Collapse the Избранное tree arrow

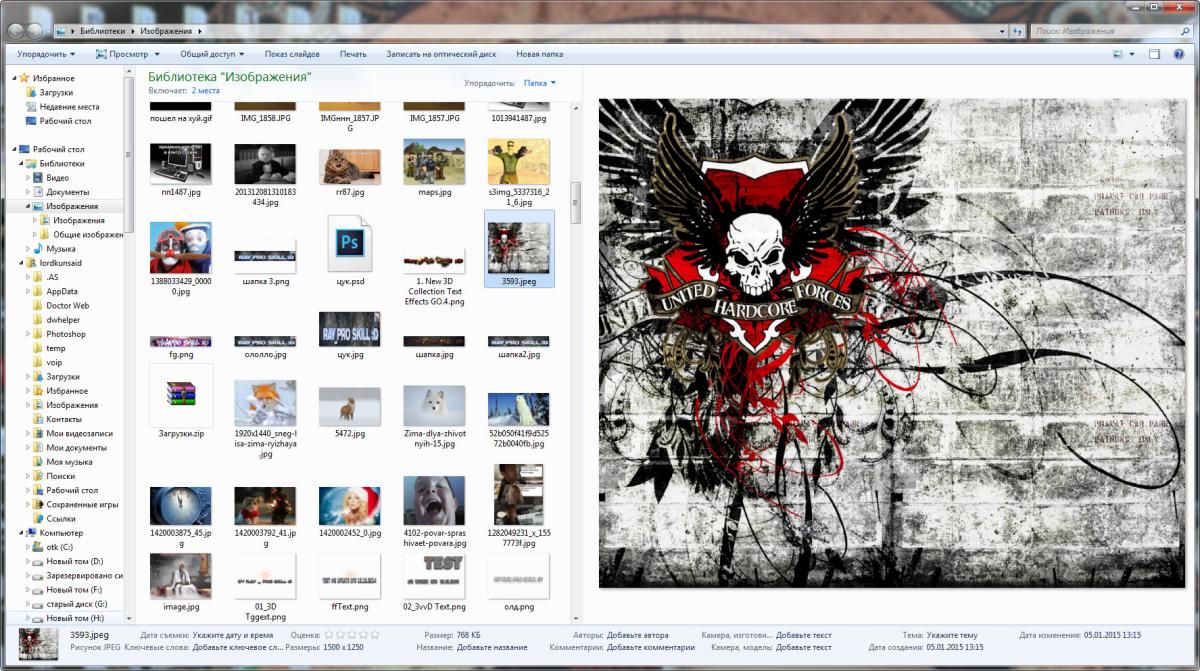click(x=13, y=78)
